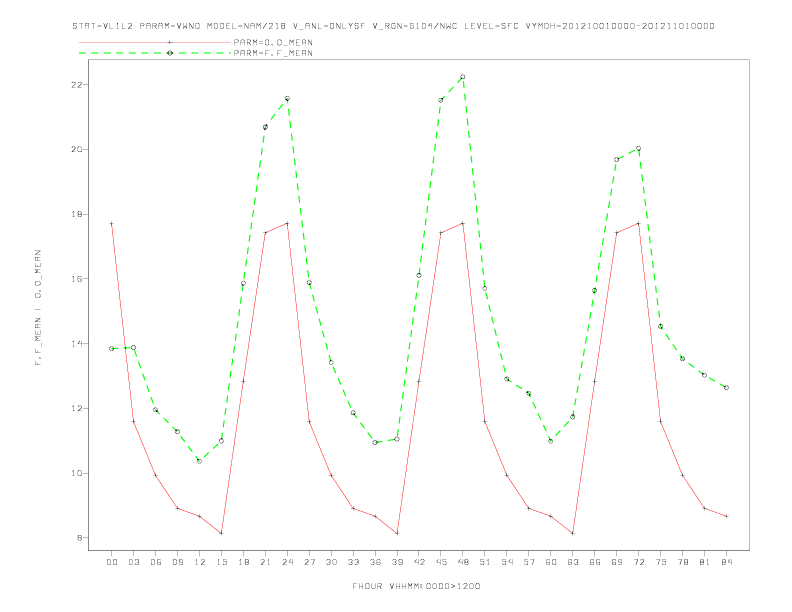The image size is (792, 612).
Task: Click the x-axis tick label 39
Action: pyautogui.click(x=397, y=562)
